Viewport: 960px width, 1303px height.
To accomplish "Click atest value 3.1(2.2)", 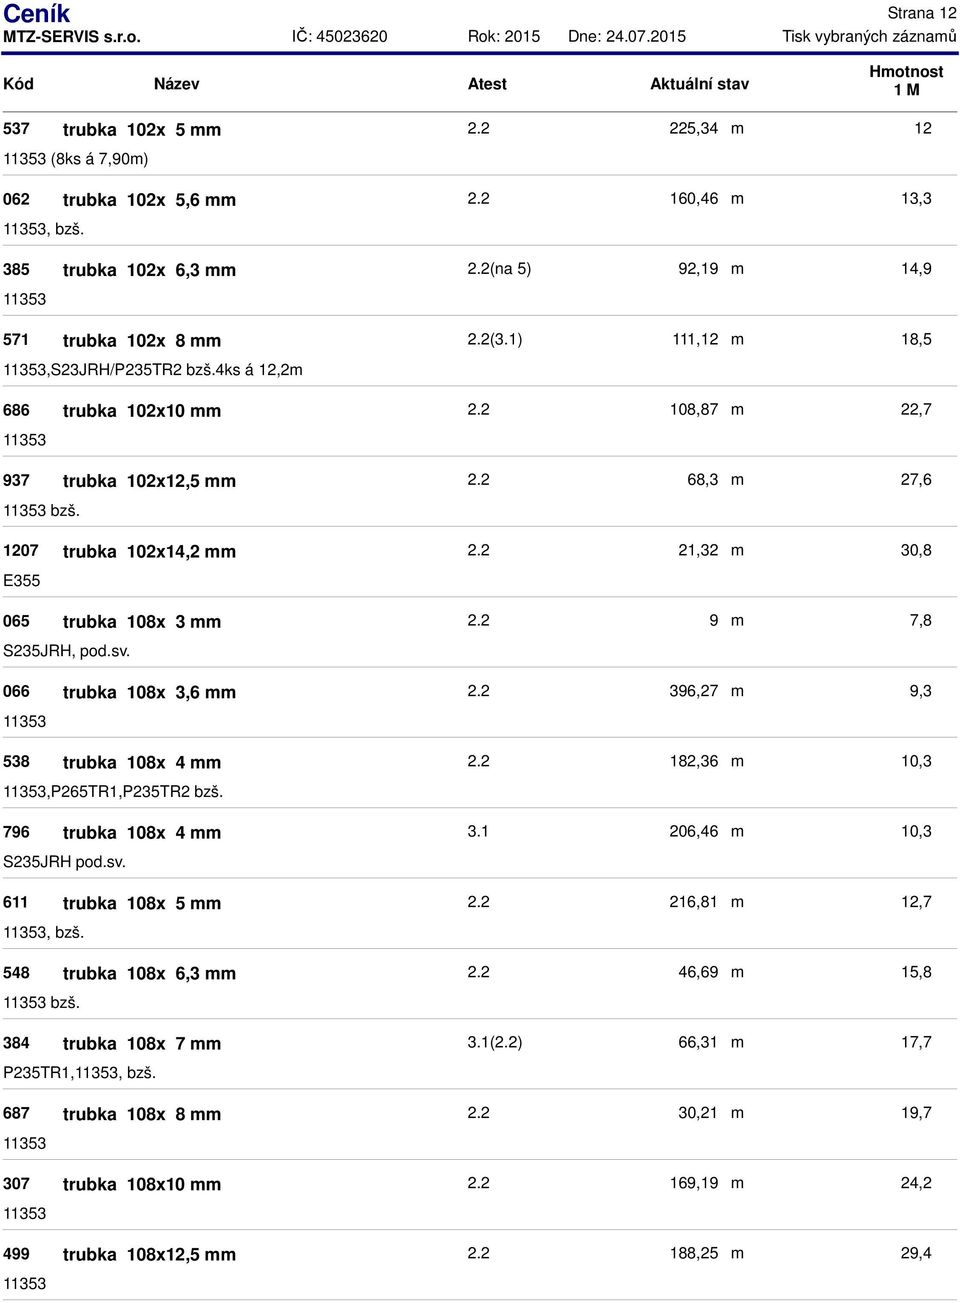I will (x=494, y=1042).
